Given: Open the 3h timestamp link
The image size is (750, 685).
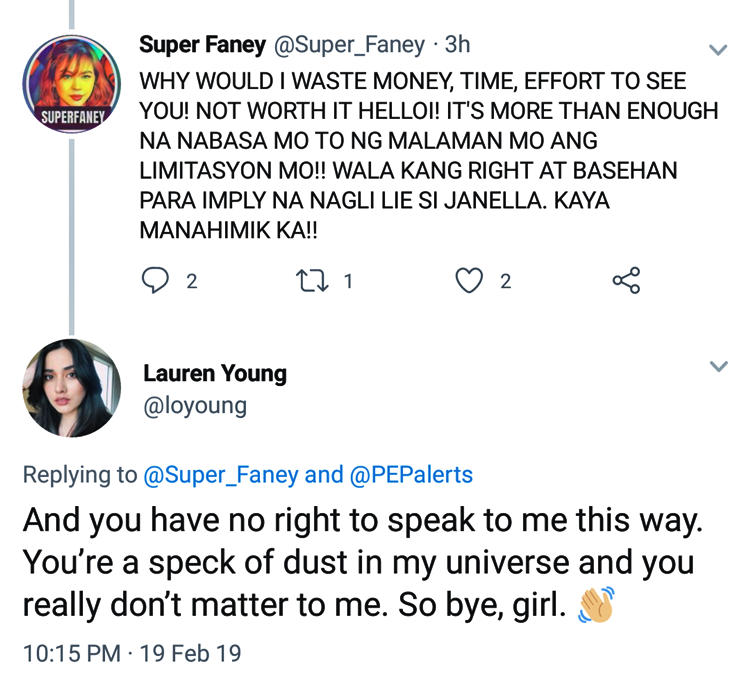Looking at the screenshot, I should coord(458,45).
